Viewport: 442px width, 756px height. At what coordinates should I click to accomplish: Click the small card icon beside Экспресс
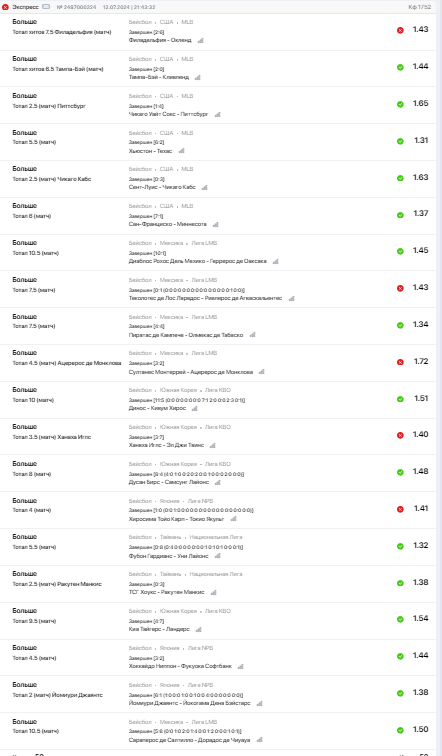coord(46,7)
